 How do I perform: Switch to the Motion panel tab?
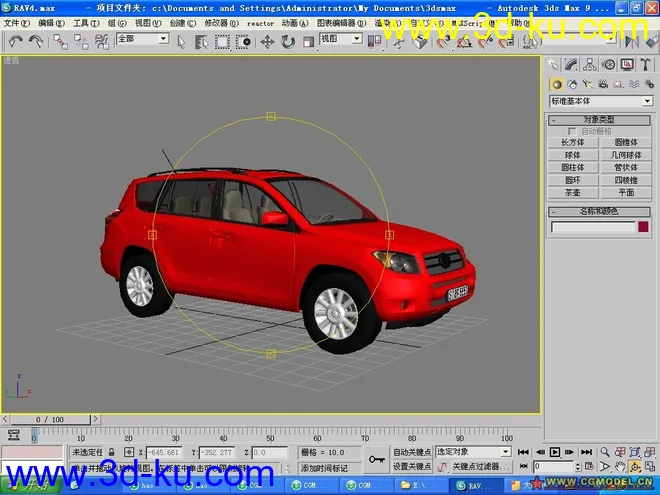click(608, 64)
